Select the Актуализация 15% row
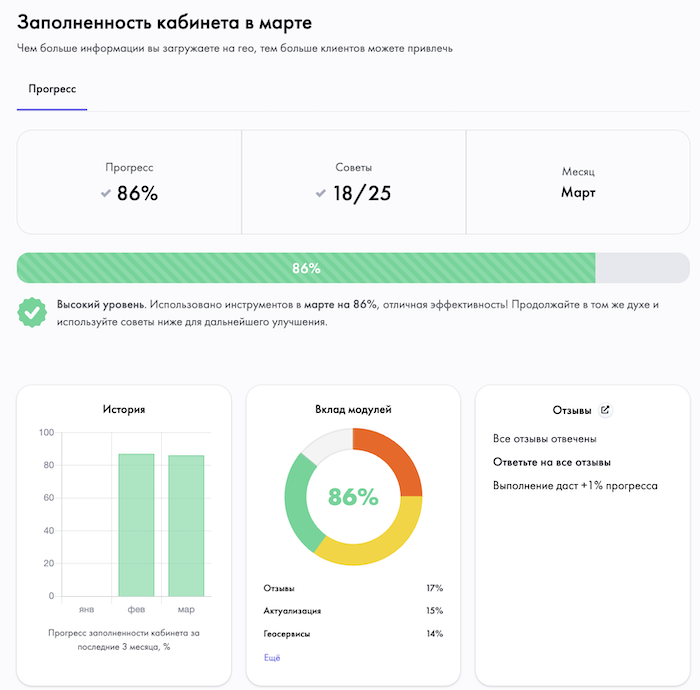The image size is (700, 690). 353,611
